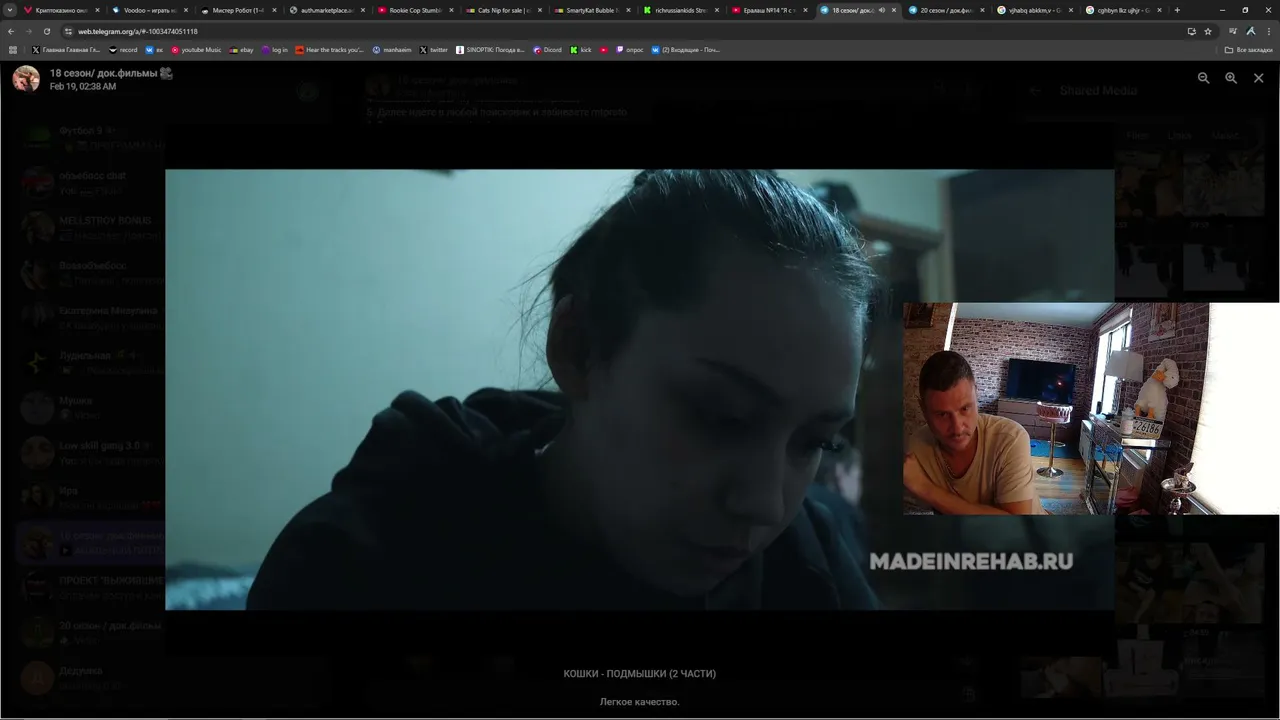Open the X Главная bookmark
Viewport: 1280px width, 720px height.
tap(66, 50)
